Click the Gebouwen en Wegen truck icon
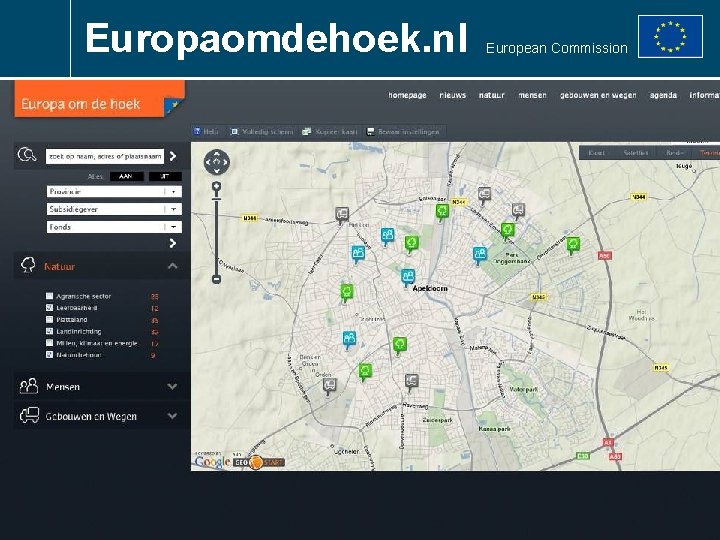Screen dimensions: 720x540 click(29, 415)
